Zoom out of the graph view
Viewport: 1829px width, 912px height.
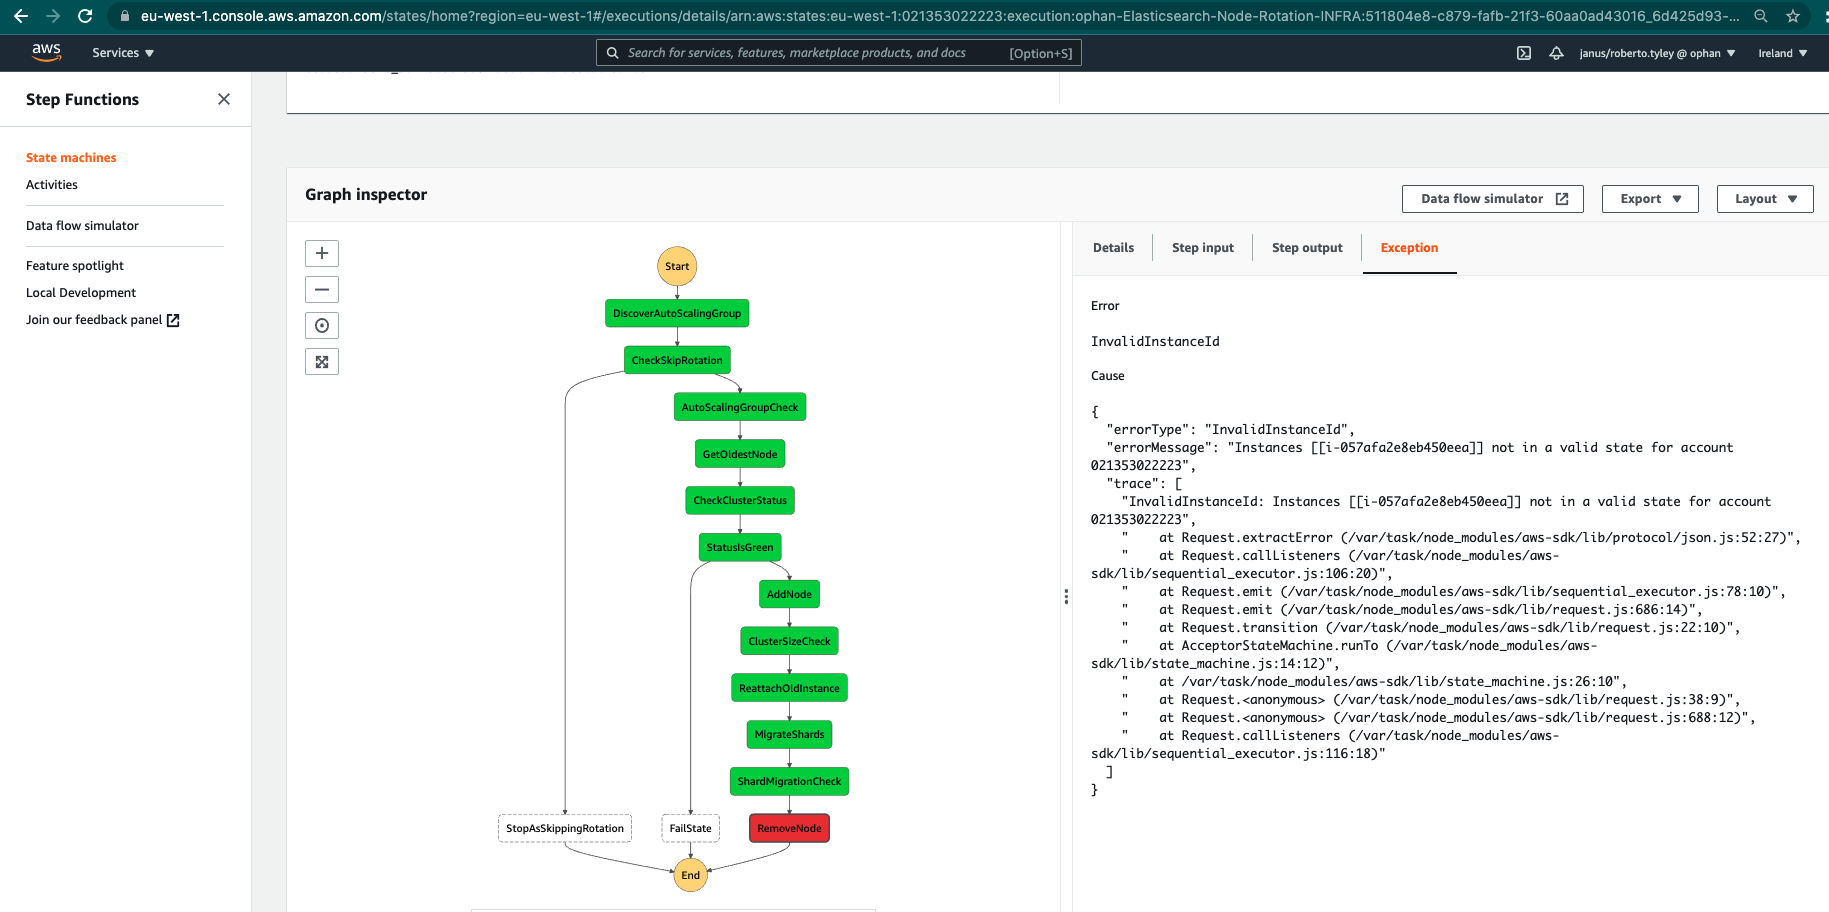click(x=321, y=289)
